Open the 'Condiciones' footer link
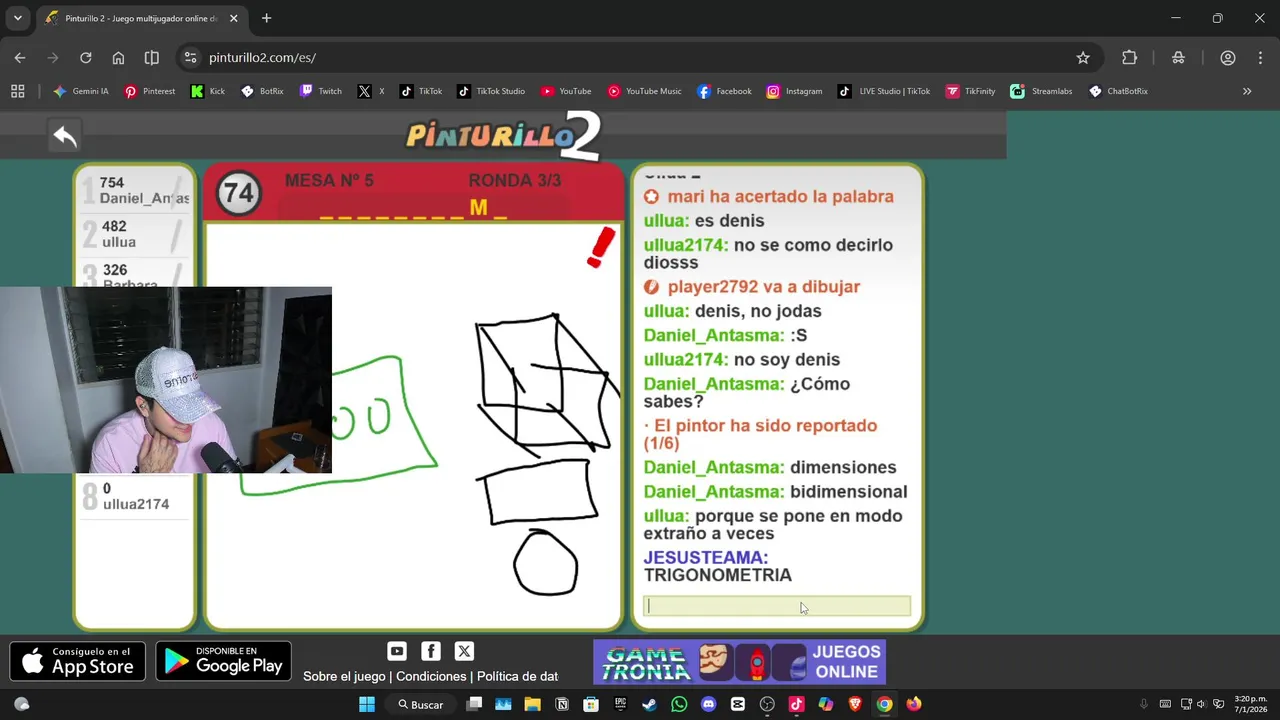This screenshot has width=1280, height=720. pos(431,676)
